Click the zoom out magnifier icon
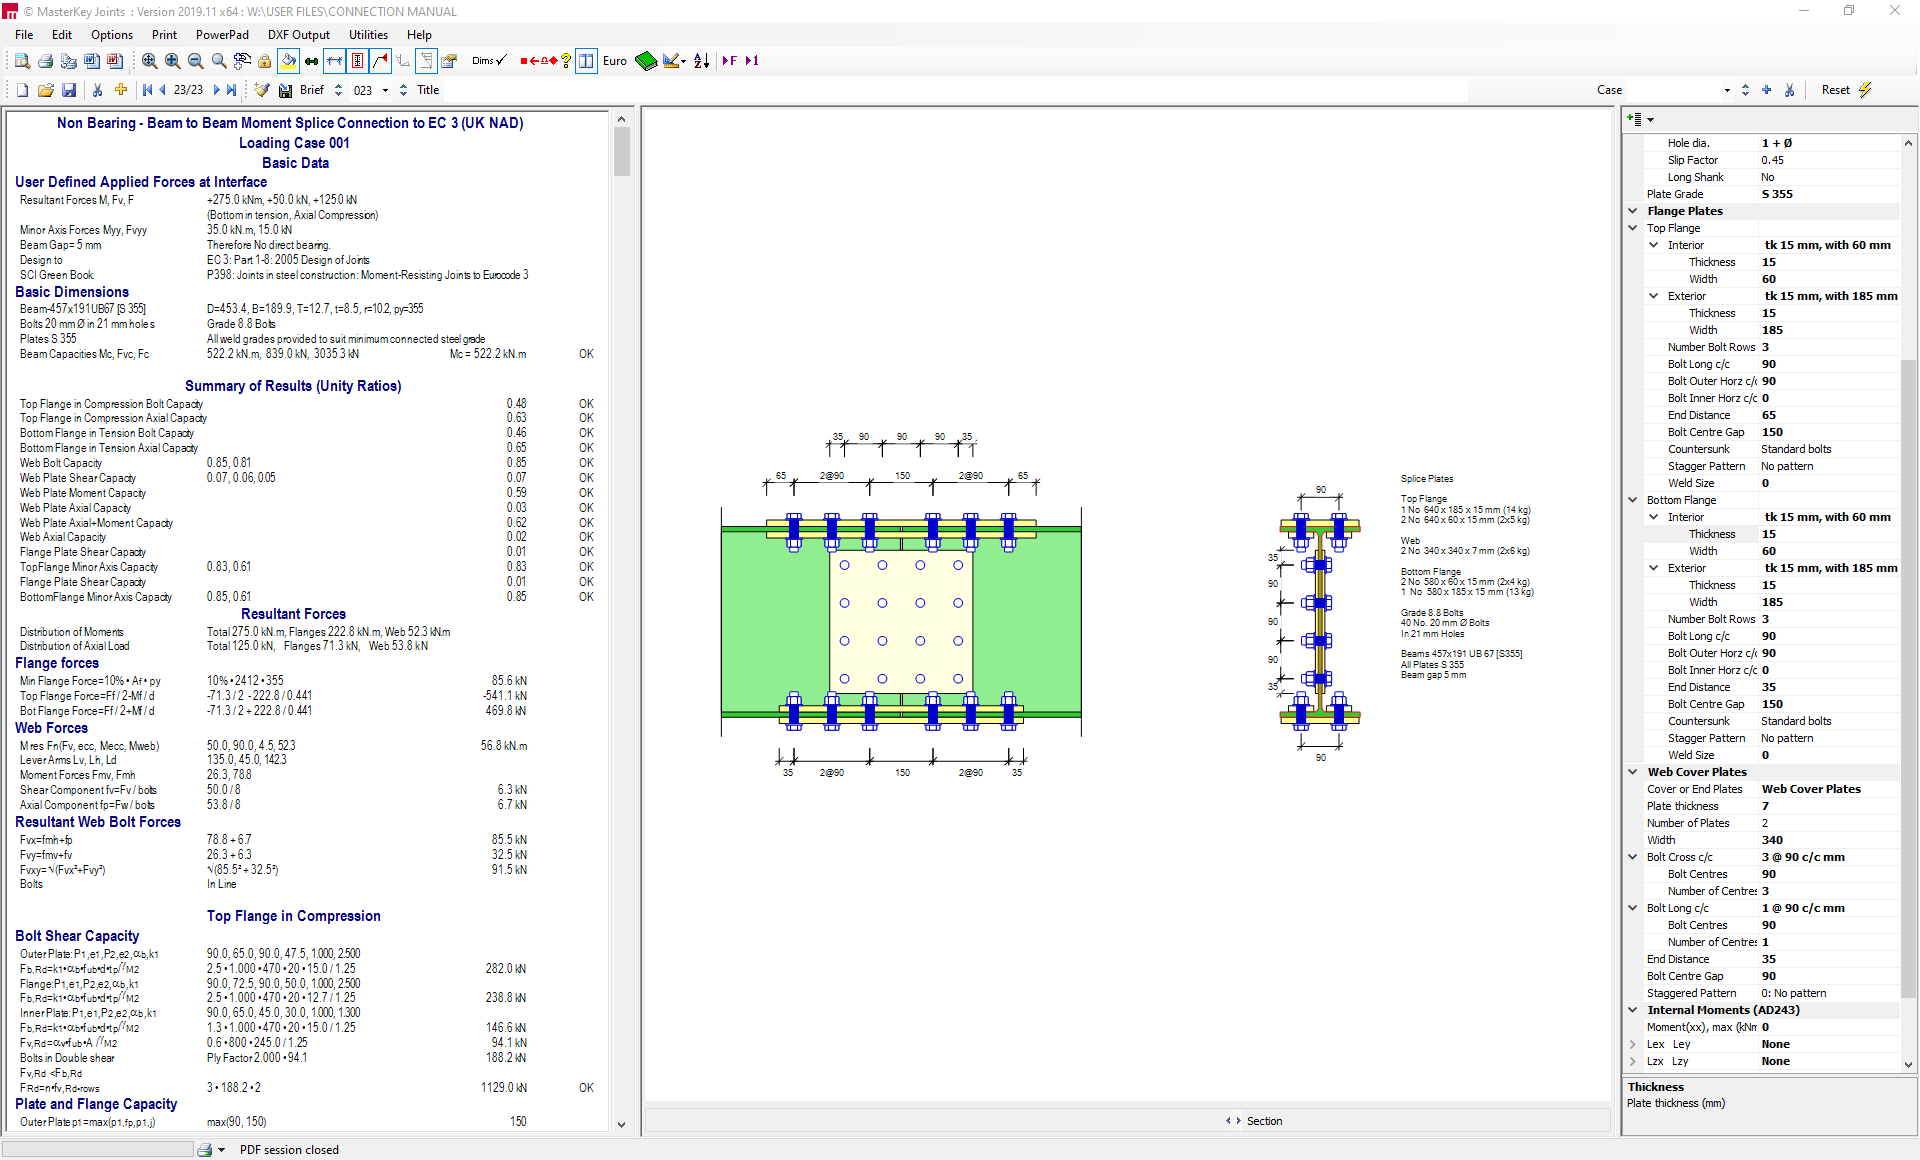Image resolution: width=1920 pixels, height=1160 pixels. point(195,61)
